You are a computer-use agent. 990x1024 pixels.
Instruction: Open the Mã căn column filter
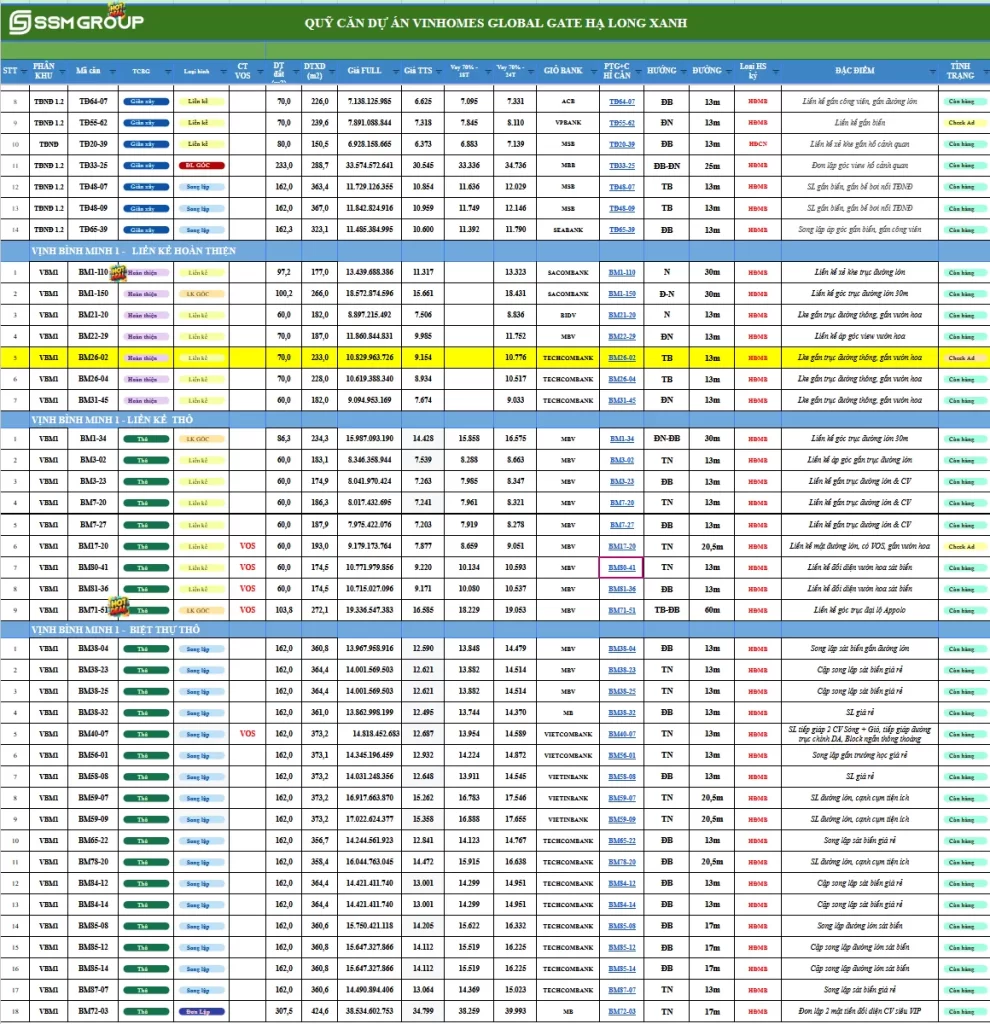pos(112,71)
